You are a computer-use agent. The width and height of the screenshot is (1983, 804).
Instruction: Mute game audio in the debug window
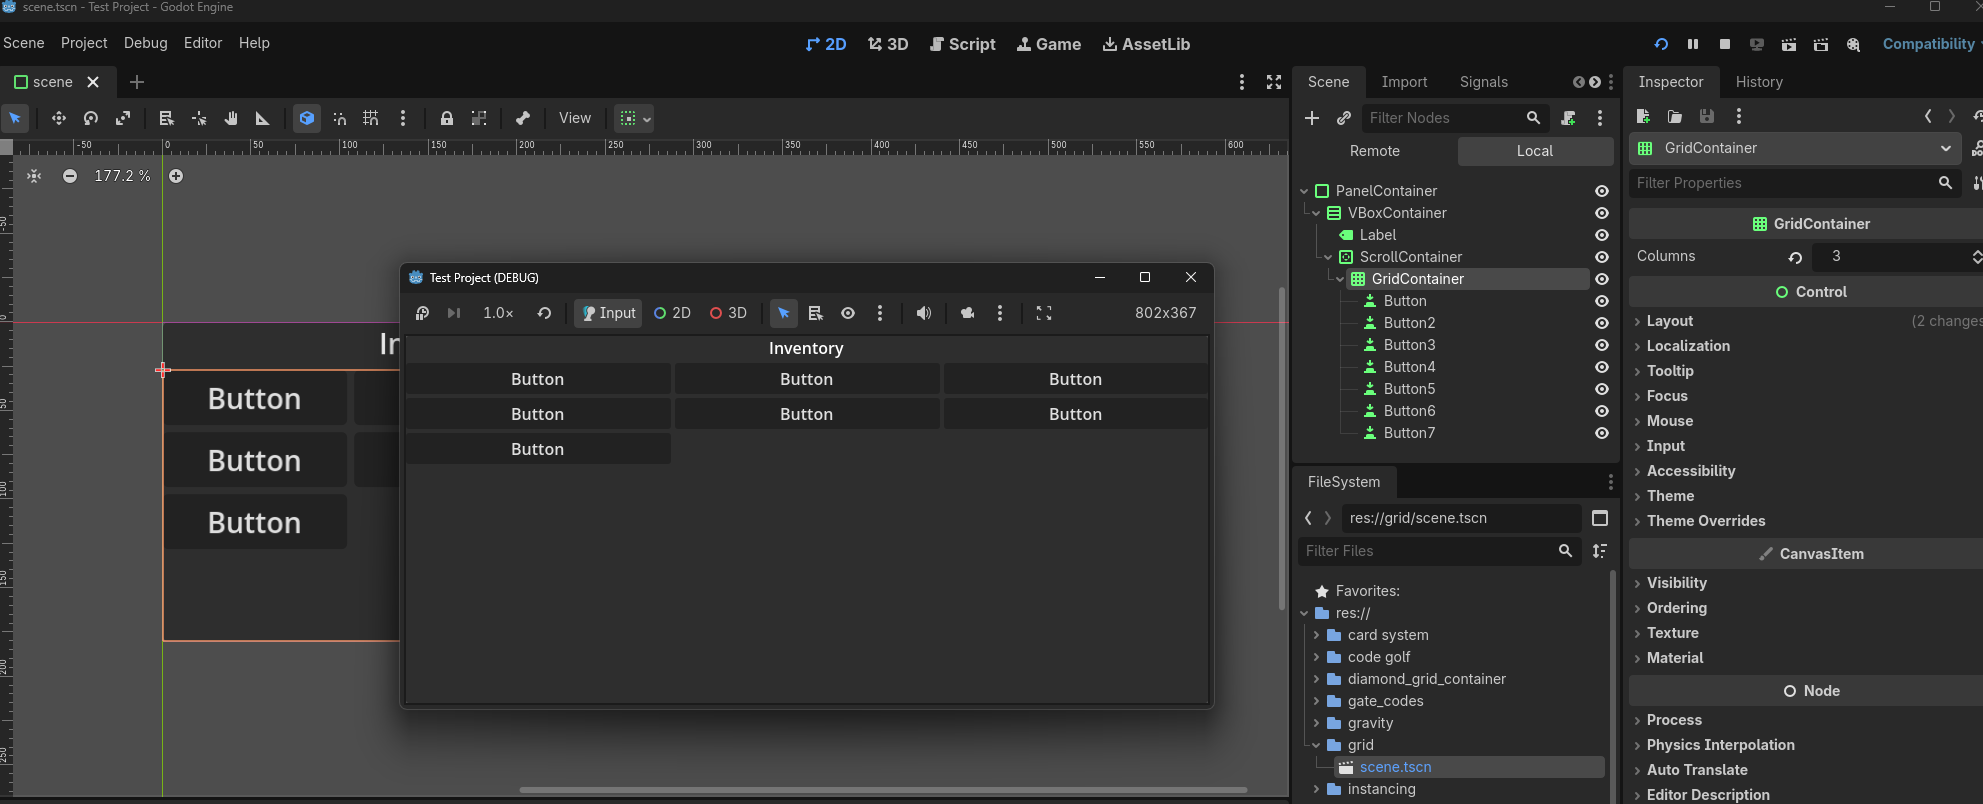click(x=924, y=313)
